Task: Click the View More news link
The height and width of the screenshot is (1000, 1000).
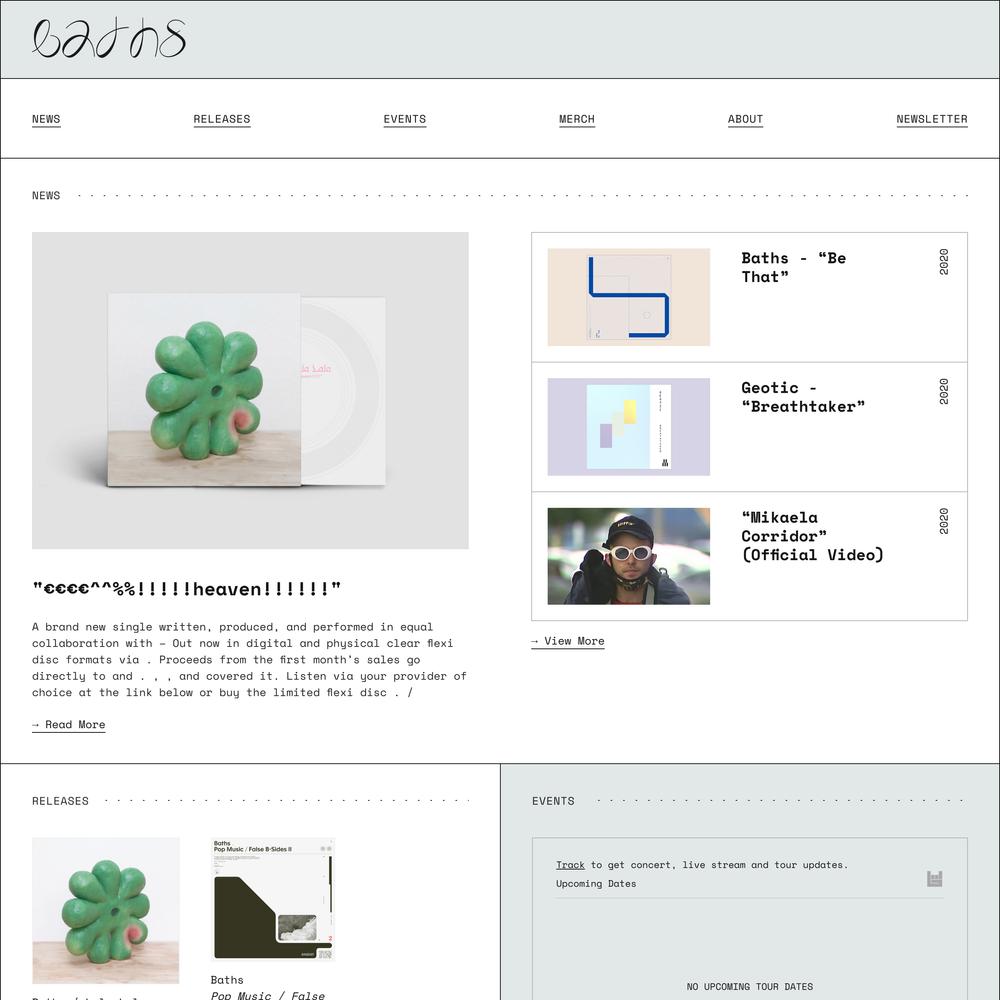Action: [568, 641]
